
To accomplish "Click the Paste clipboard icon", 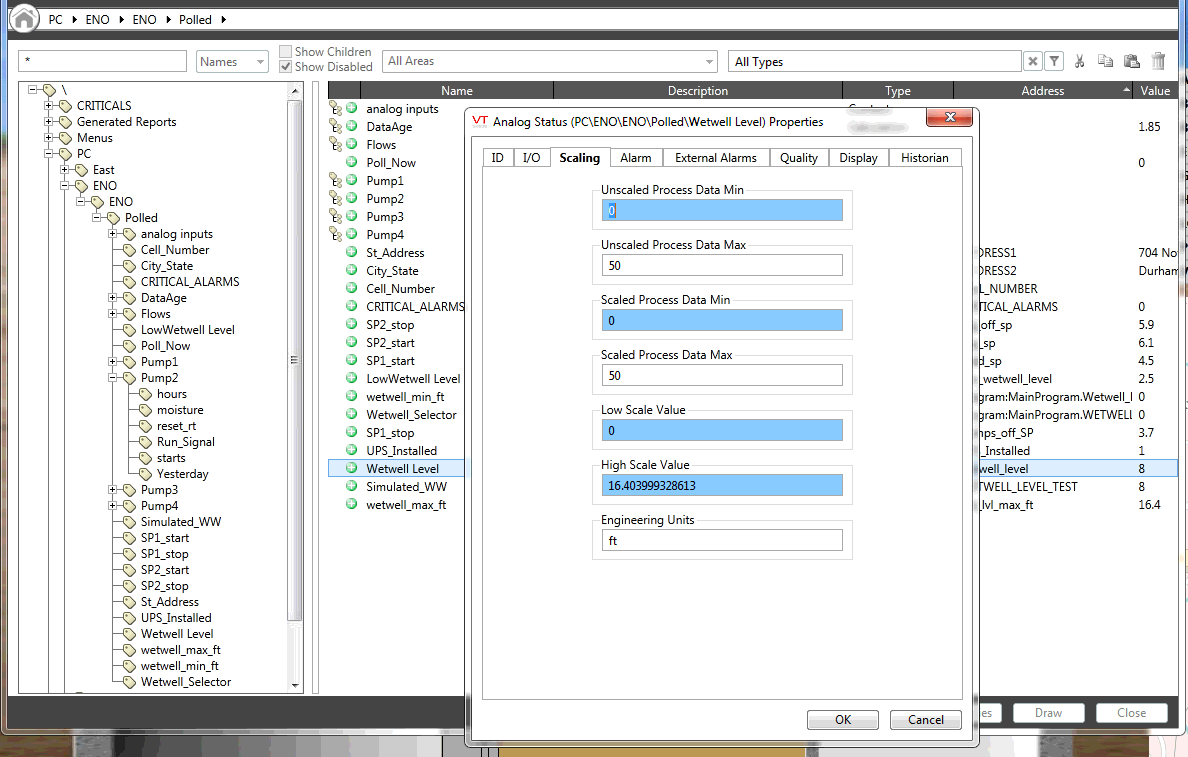I will click(1131, 62).
